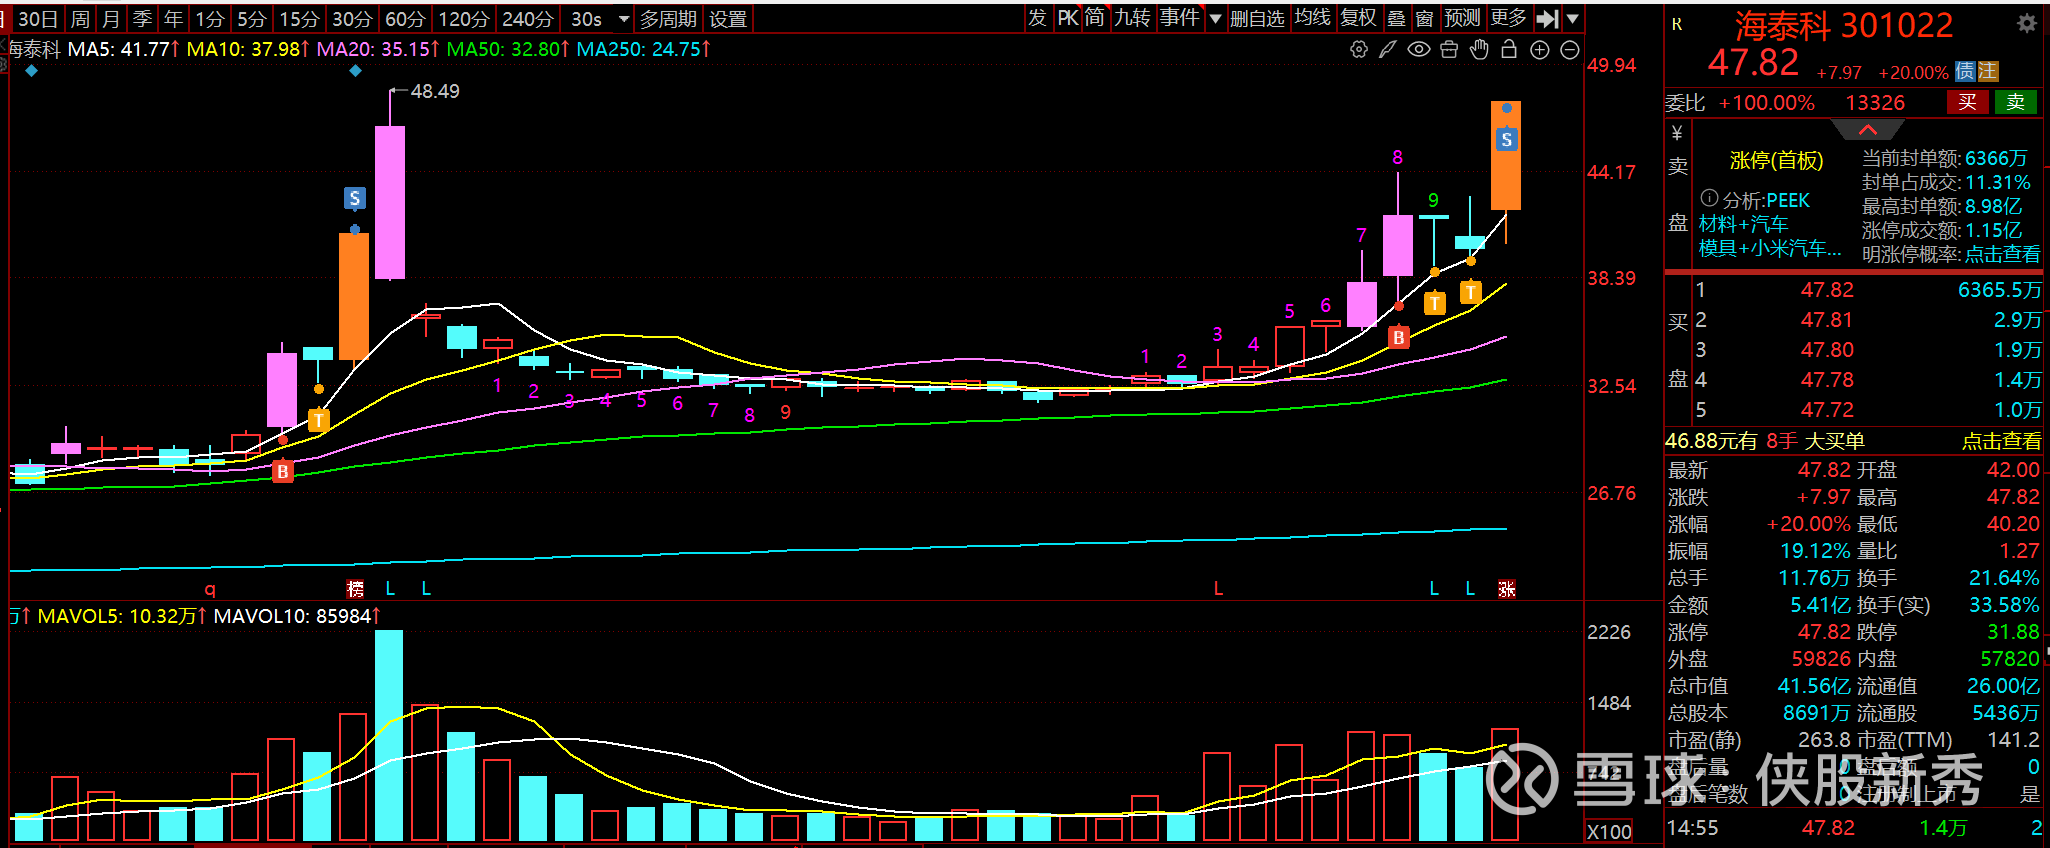The image size is (2050, 848).
Task: Toggle the chart lock icon
Action: [1509, 49]
